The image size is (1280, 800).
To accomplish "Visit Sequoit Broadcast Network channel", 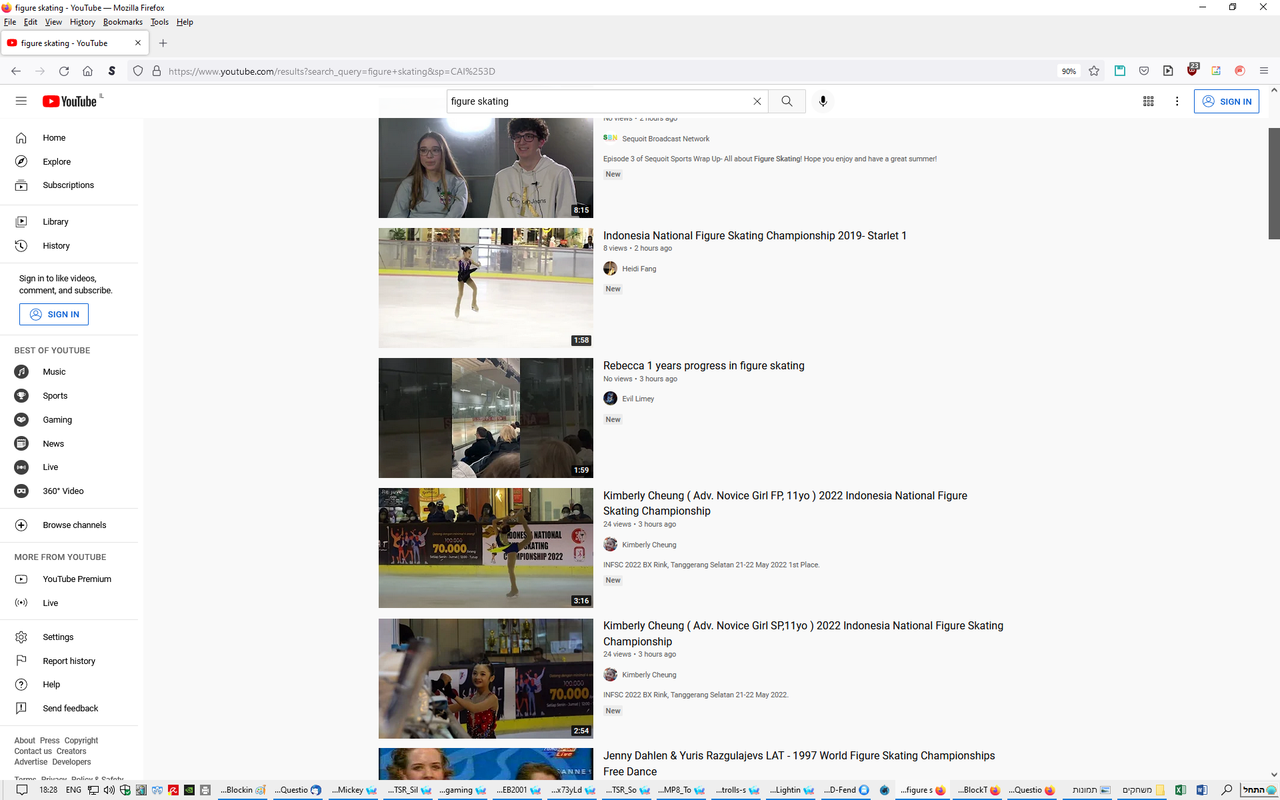I will (x=666, y=139).
